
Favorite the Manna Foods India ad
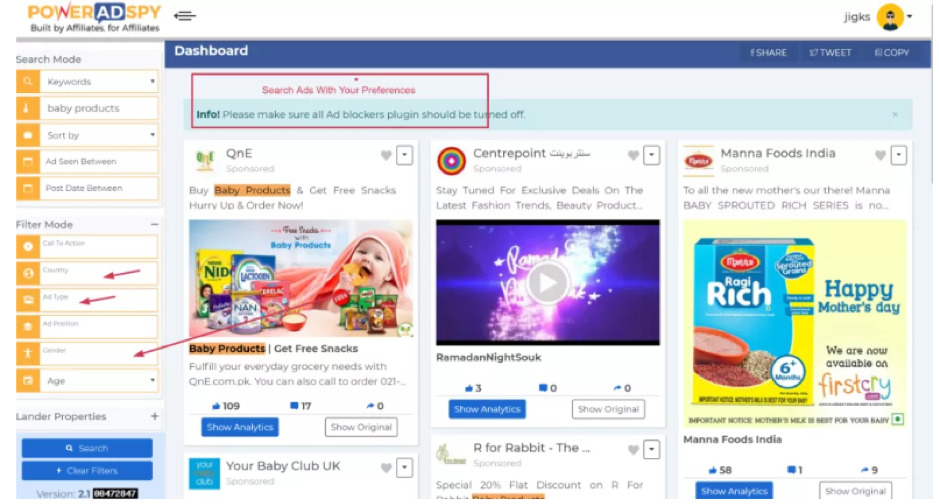pyautogui.click(x=880, y=156)
